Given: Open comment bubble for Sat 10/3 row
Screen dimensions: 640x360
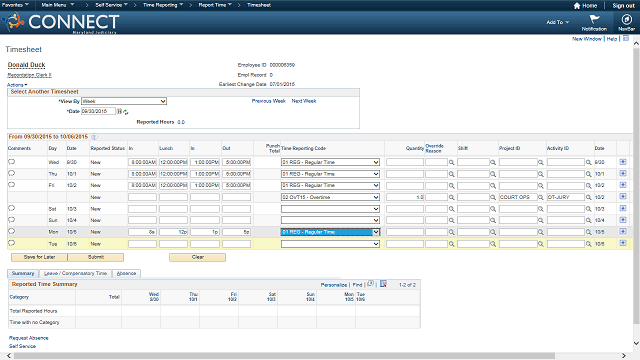Looking at the screenshot, I should (11, 208).
